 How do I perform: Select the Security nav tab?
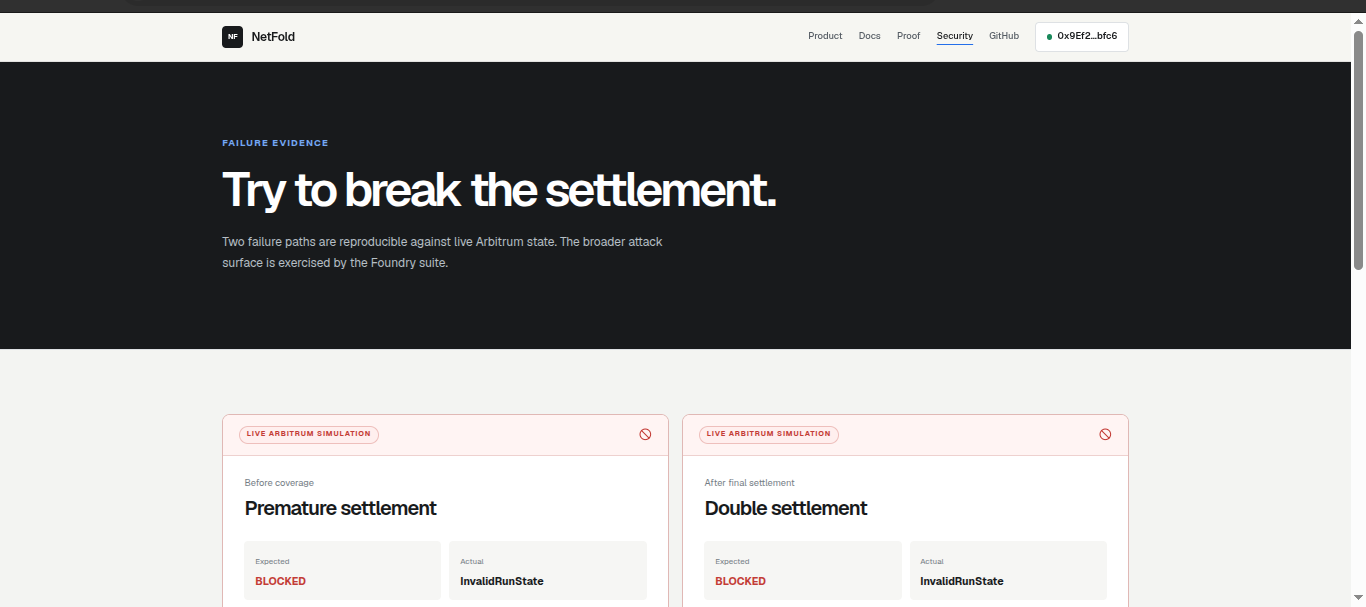tap(954, 36)
